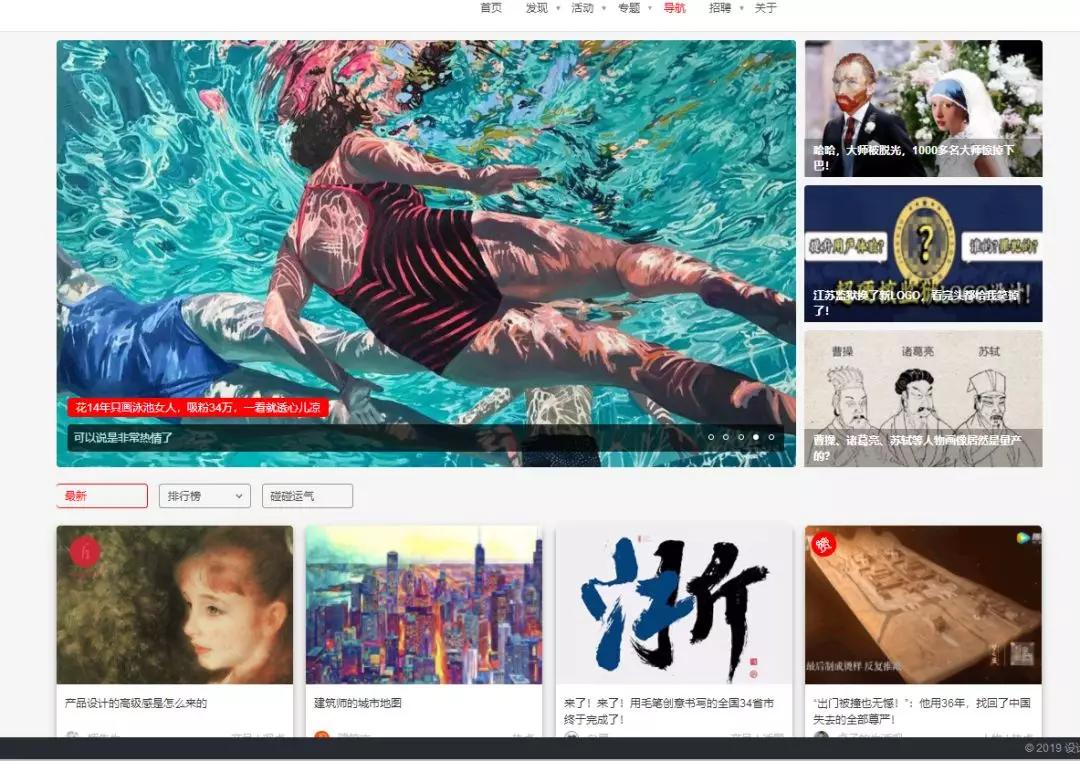Click the red badge icon on the model-building card
Viewport: 1080px width, 761px height.
tap(824, 544)
